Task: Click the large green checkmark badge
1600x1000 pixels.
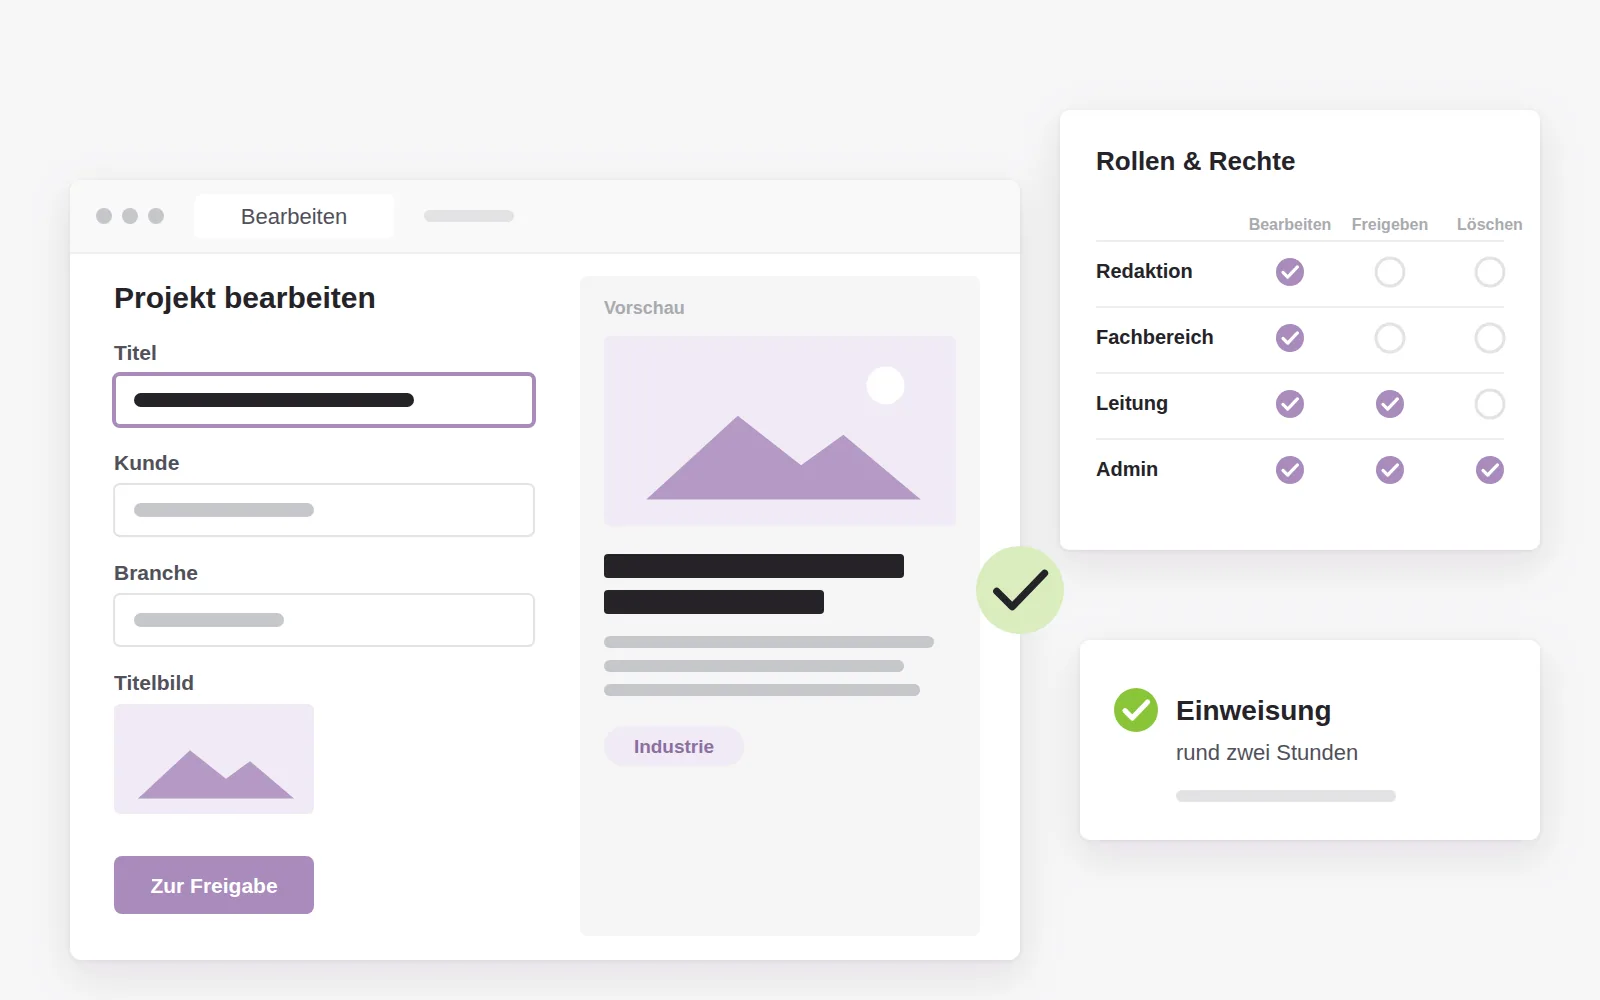Action: (x=1020, y=590)
